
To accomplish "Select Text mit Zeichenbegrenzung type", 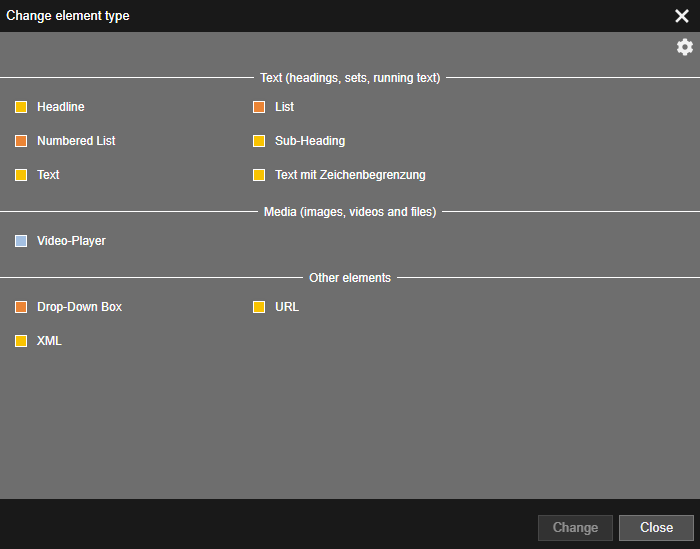I will (350, 175).
